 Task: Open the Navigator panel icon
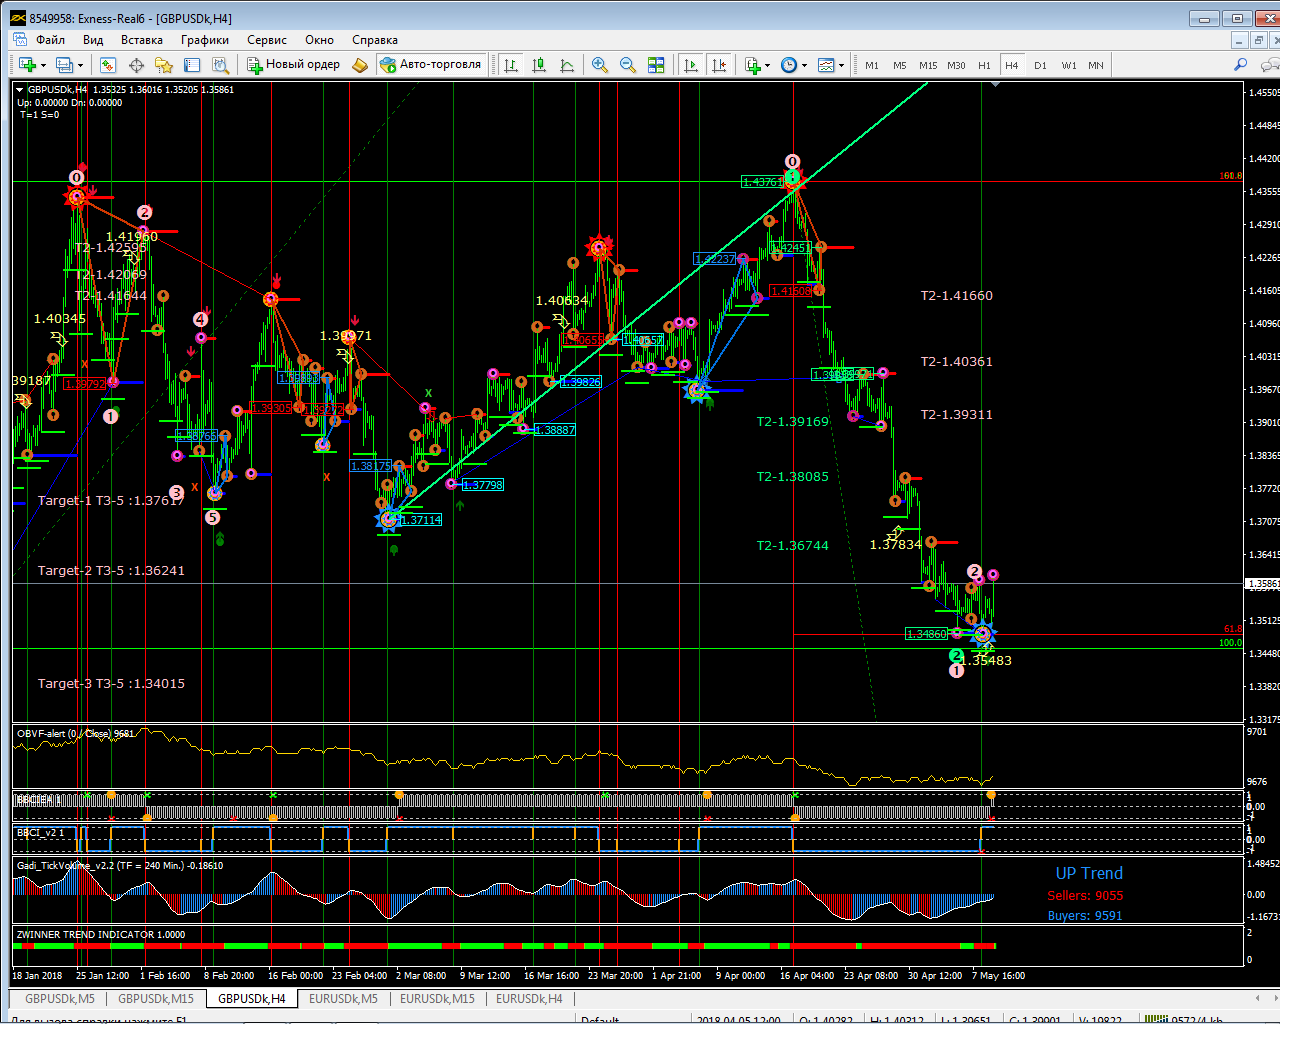click(164, 65)
